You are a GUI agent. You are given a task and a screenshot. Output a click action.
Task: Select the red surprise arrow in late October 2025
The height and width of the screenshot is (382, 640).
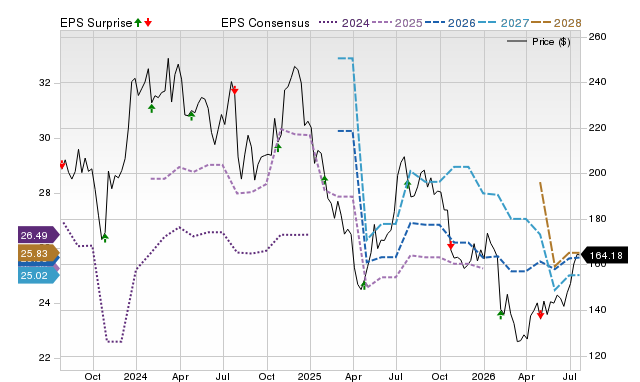451,245
